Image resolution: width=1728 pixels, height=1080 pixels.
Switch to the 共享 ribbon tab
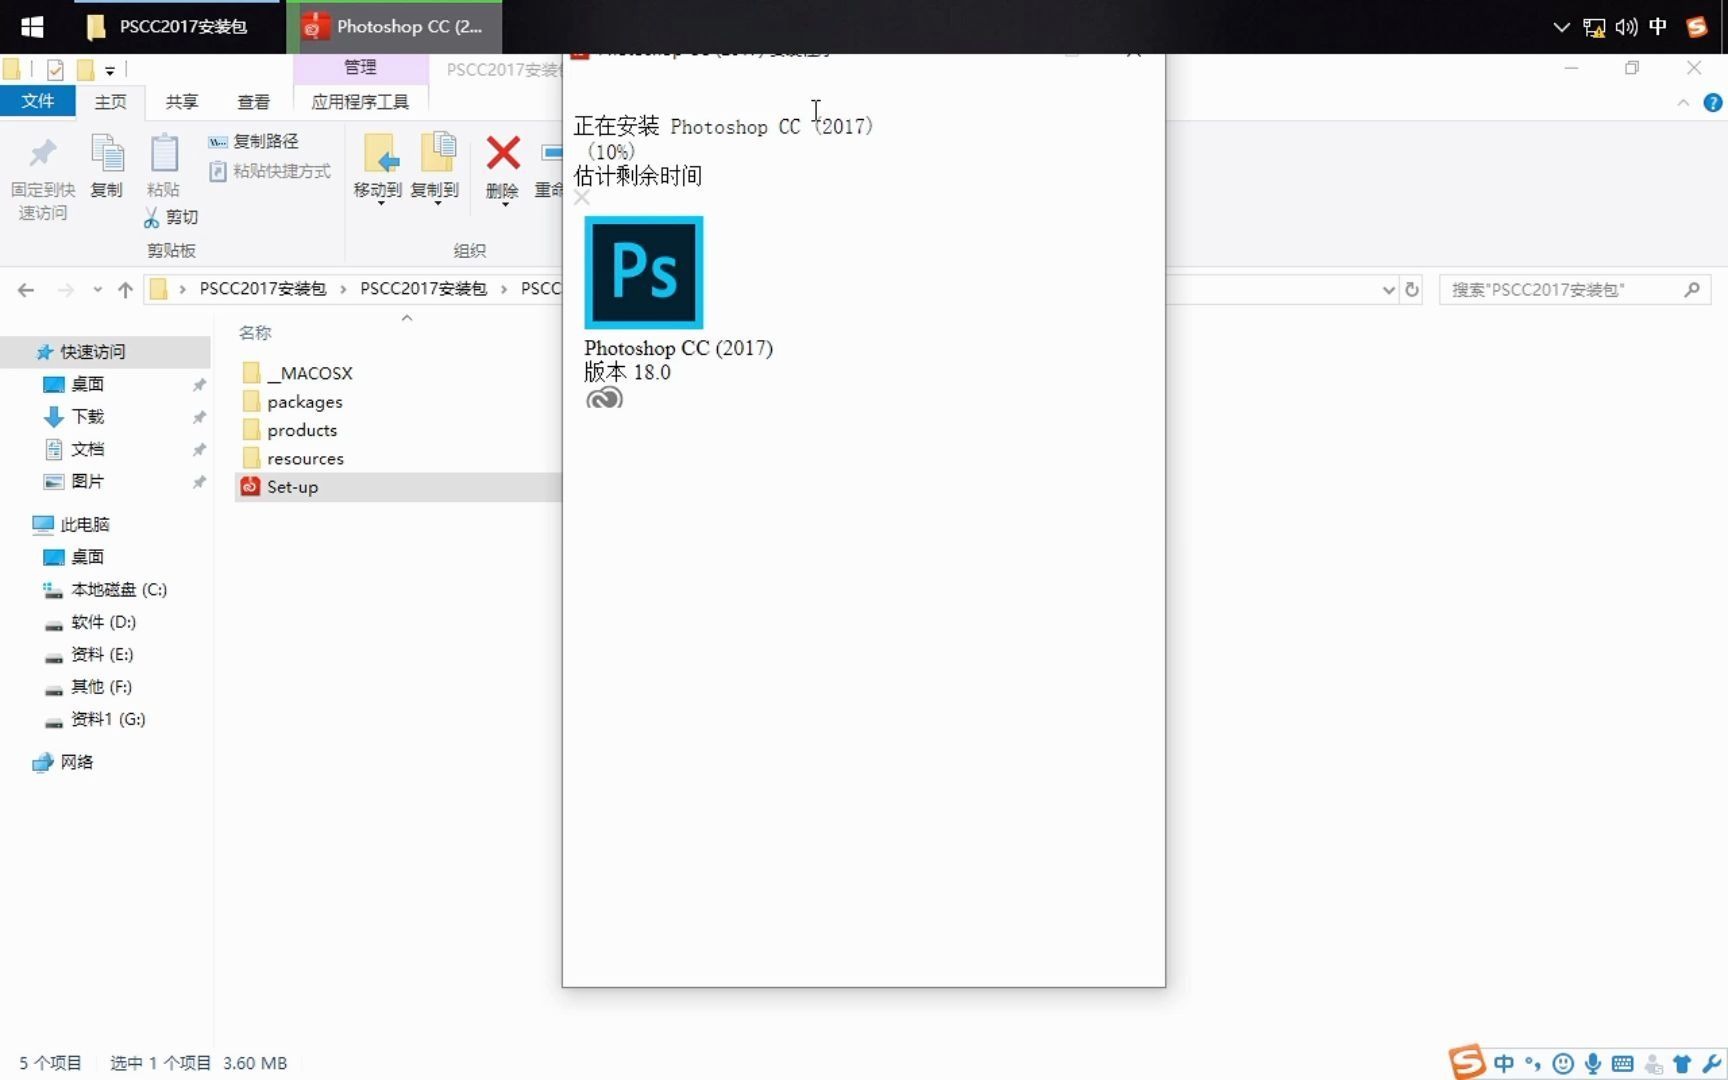pos(182,101)
